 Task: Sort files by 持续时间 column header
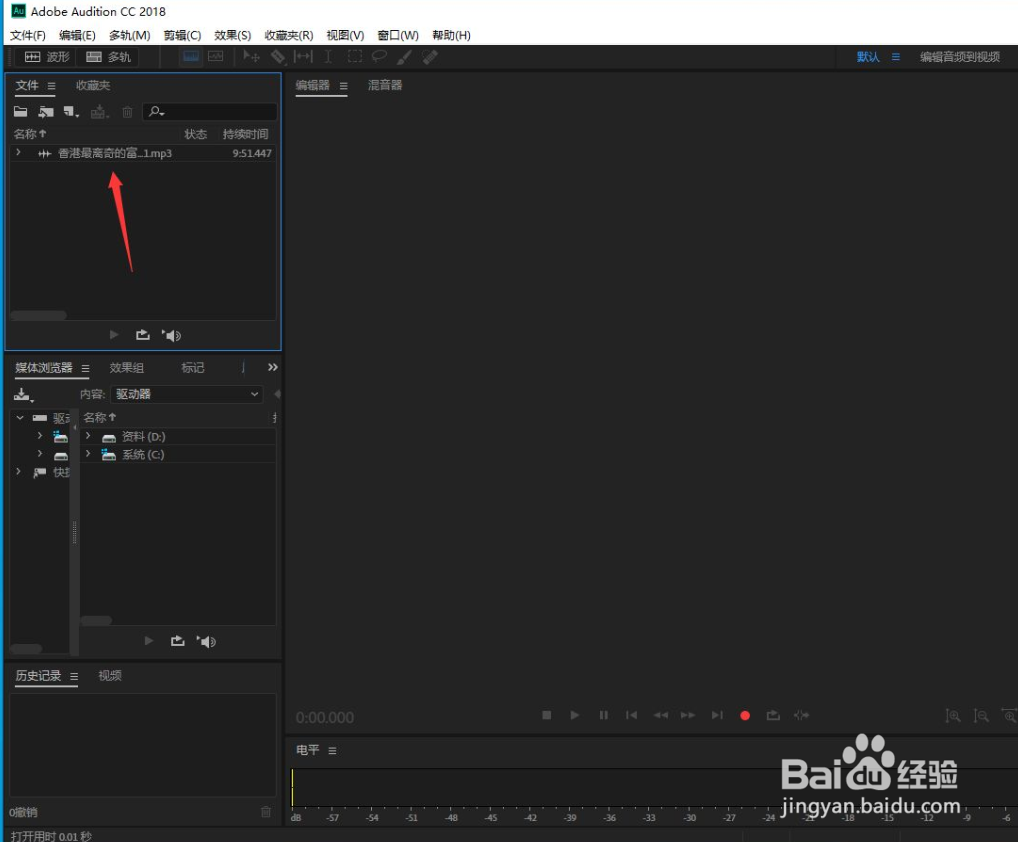click(245, 134)
